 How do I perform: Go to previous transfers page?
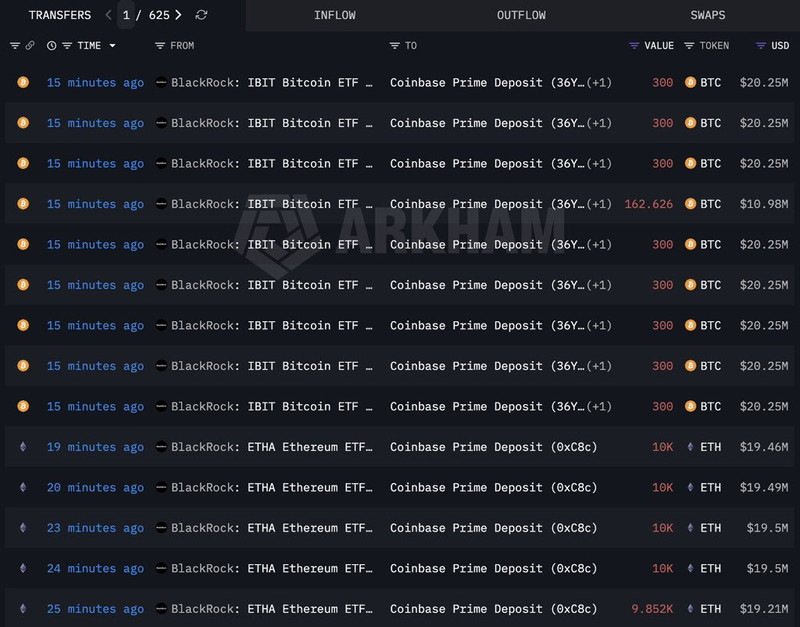point(109,15)
